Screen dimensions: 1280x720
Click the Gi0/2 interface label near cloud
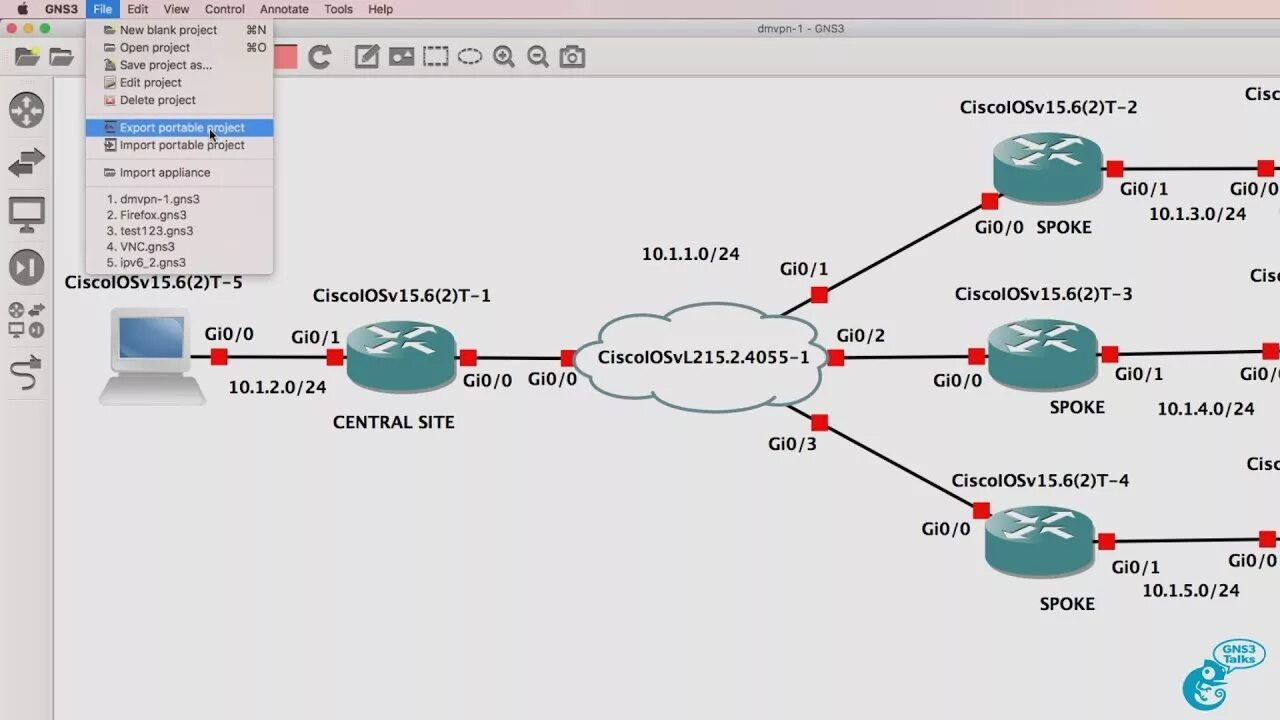coord(861,335)
